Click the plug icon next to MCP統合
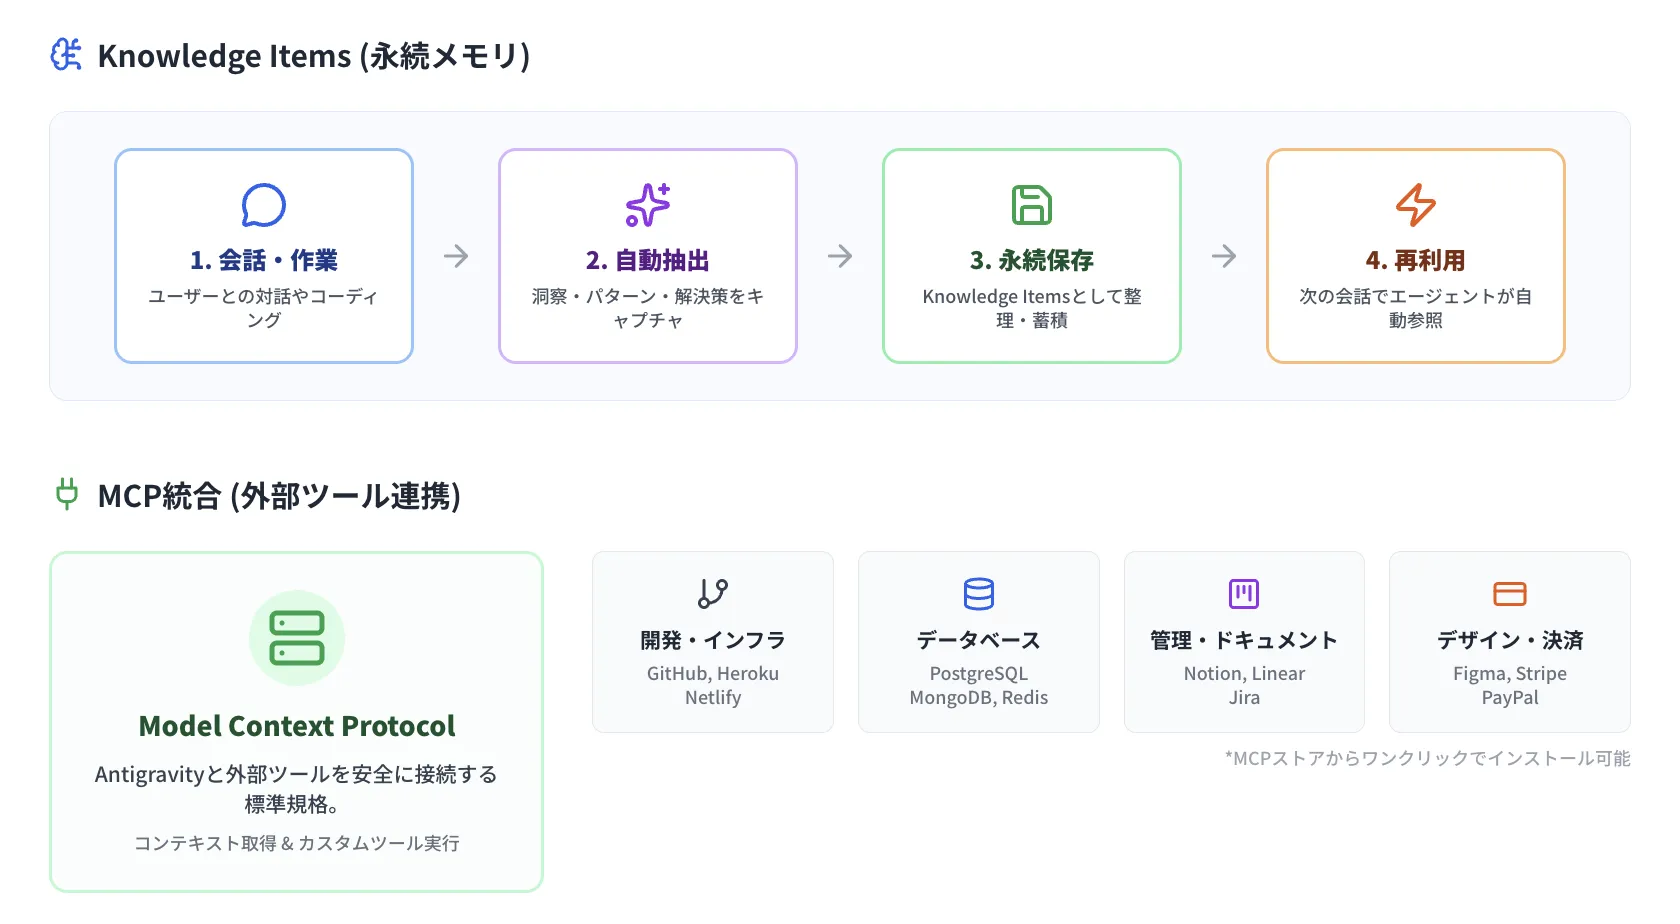 pos(66,494)
